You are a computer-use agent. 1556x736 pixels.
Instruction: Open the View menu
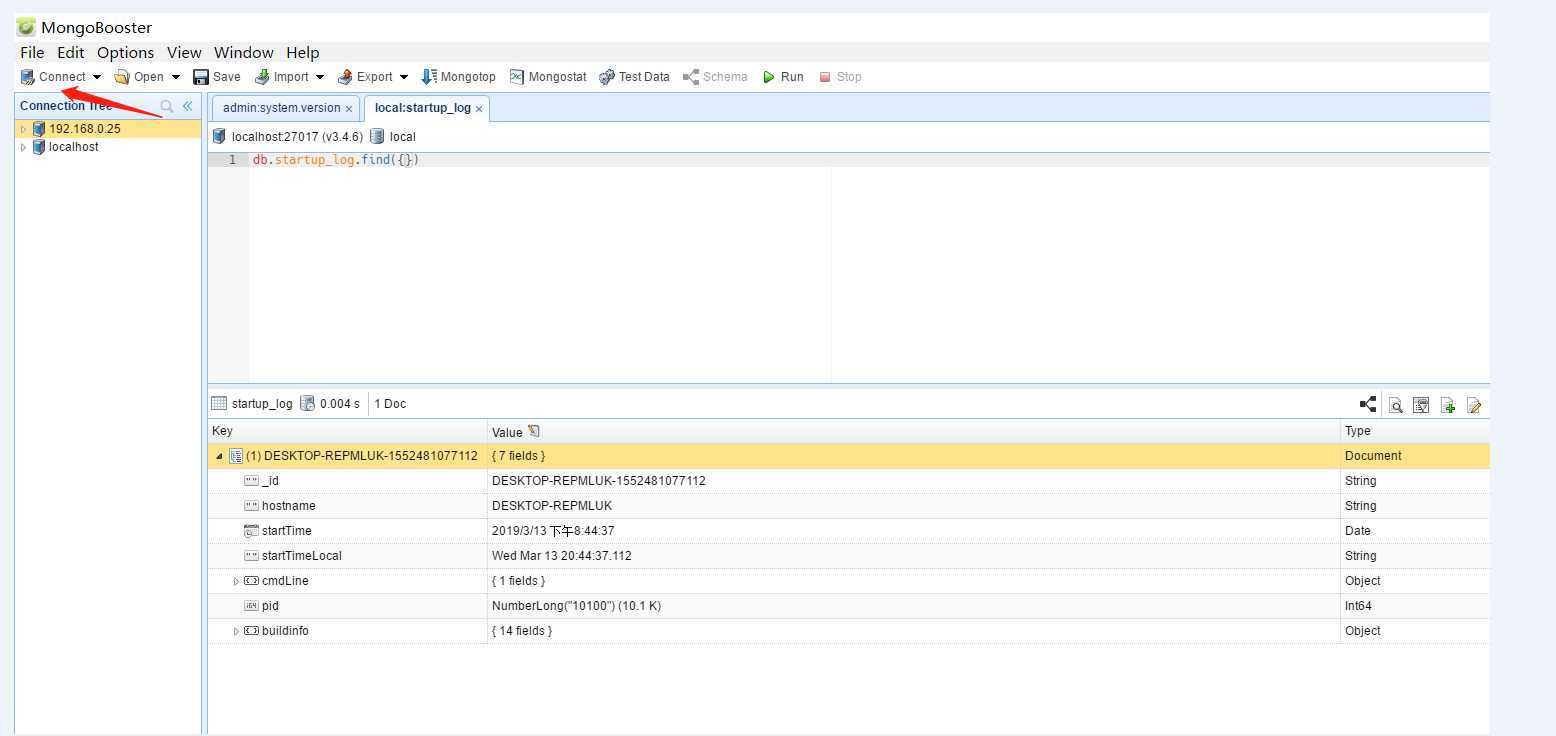tap(184, 52)
